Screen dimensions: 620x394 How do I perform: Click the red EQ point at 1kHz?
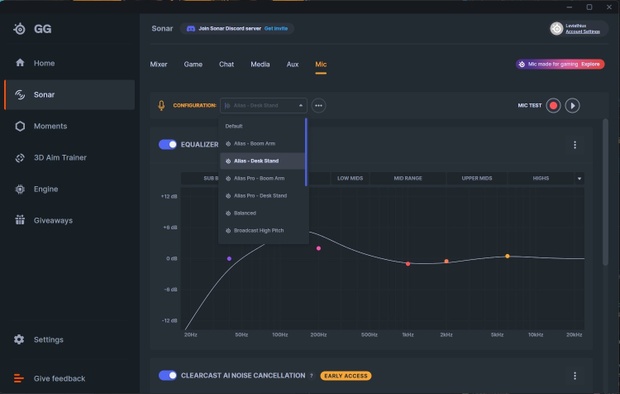tap(408, 264)
